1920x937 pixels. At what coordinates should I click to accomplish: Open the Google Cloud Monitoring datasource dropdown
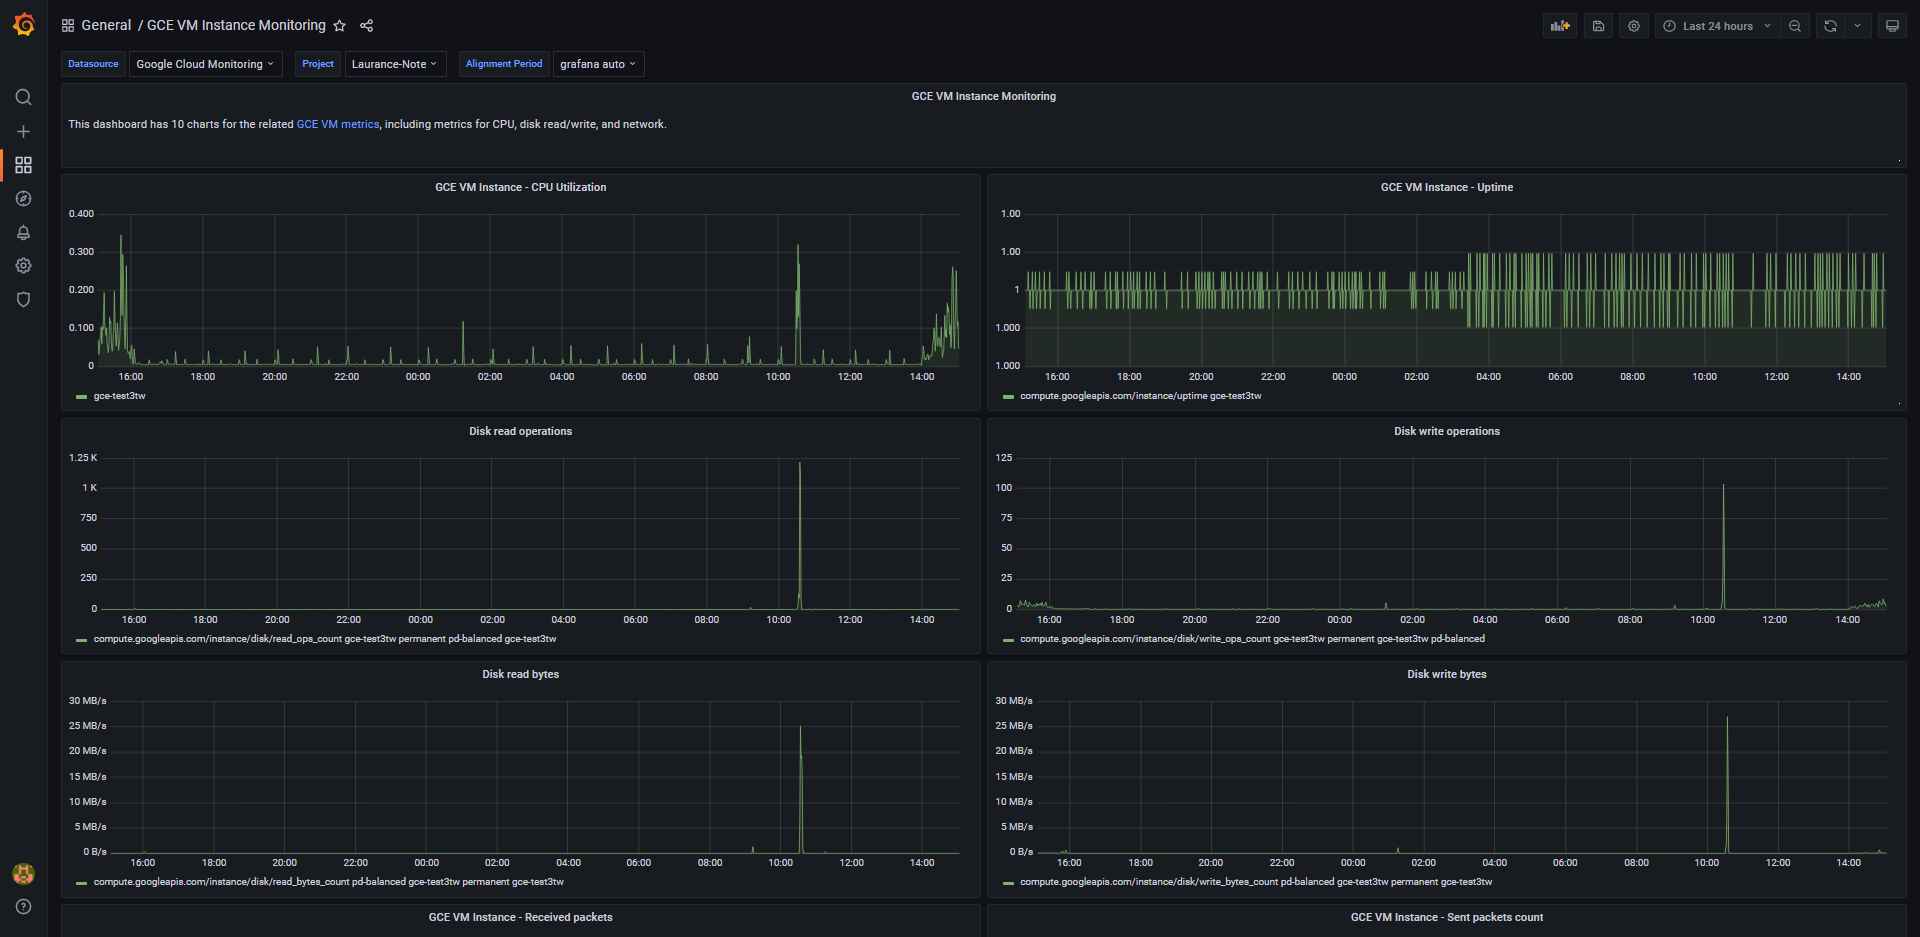click(x=205, y=64)
